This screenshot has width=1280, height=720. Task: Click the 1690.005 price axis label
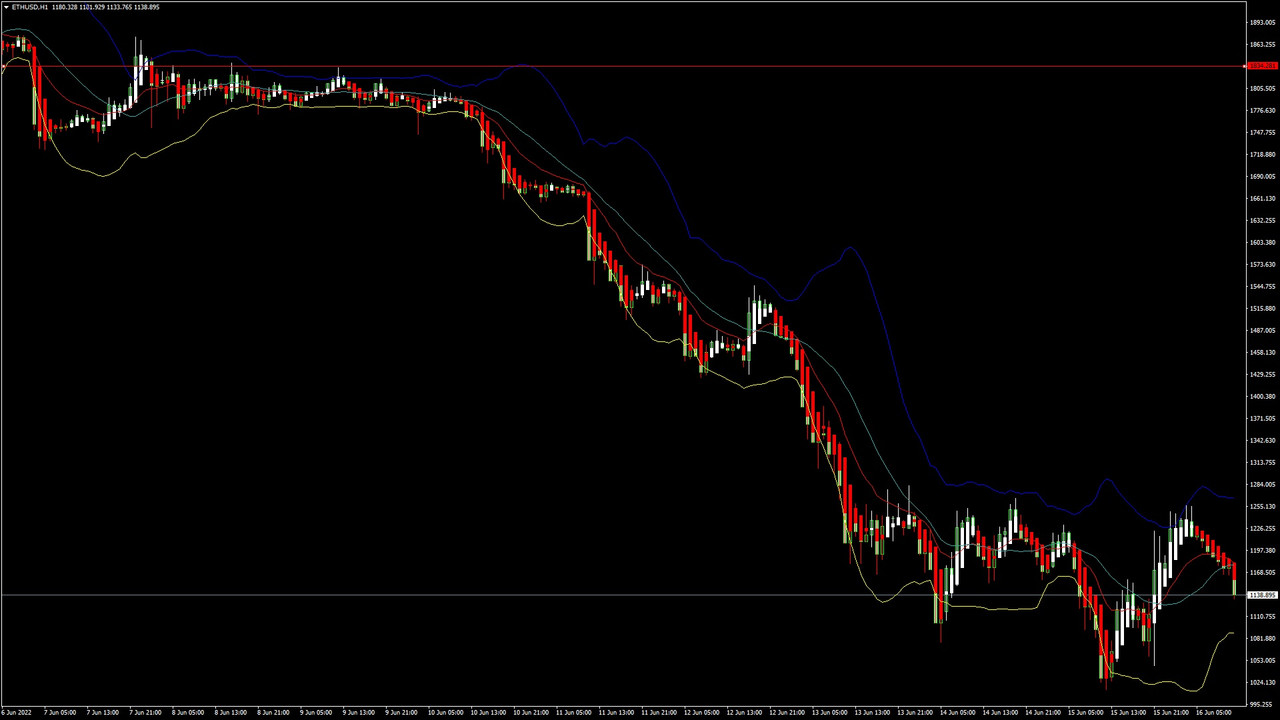[1262, 176]
